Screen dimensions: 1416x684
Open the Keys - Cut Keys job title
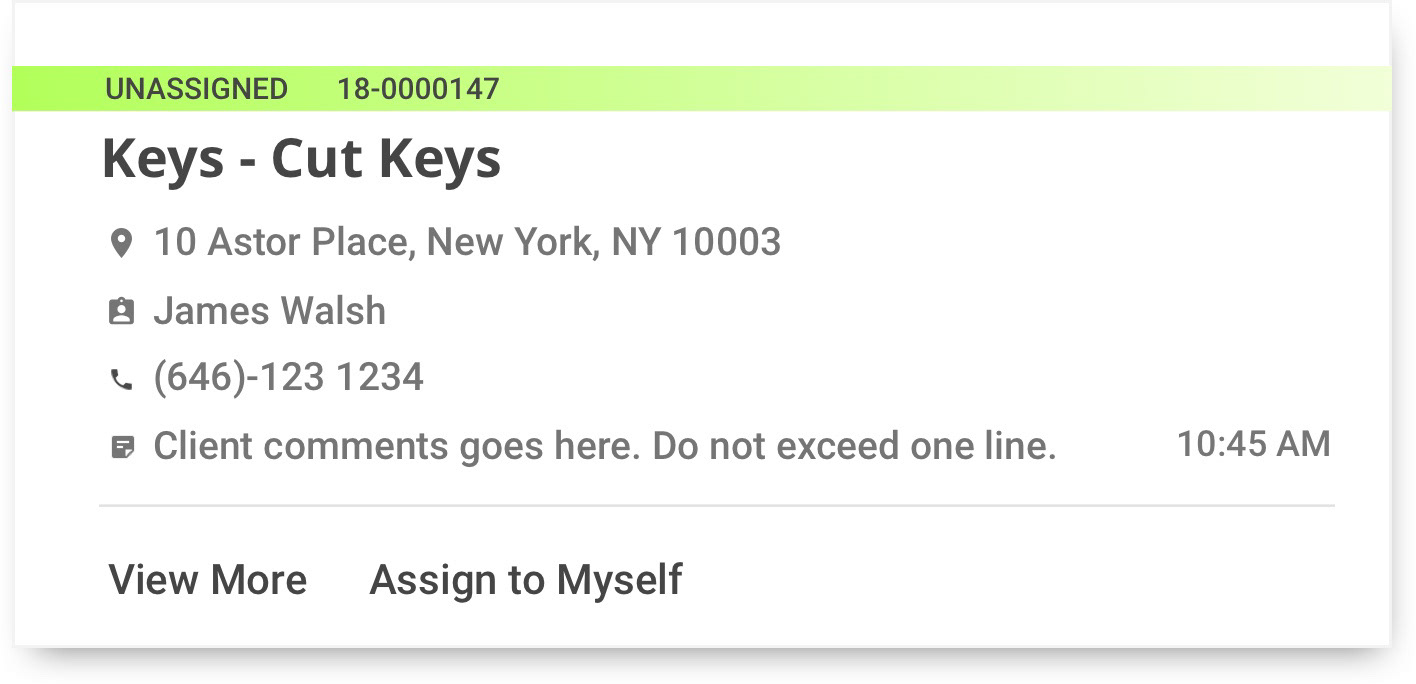[x=302, y=158]
